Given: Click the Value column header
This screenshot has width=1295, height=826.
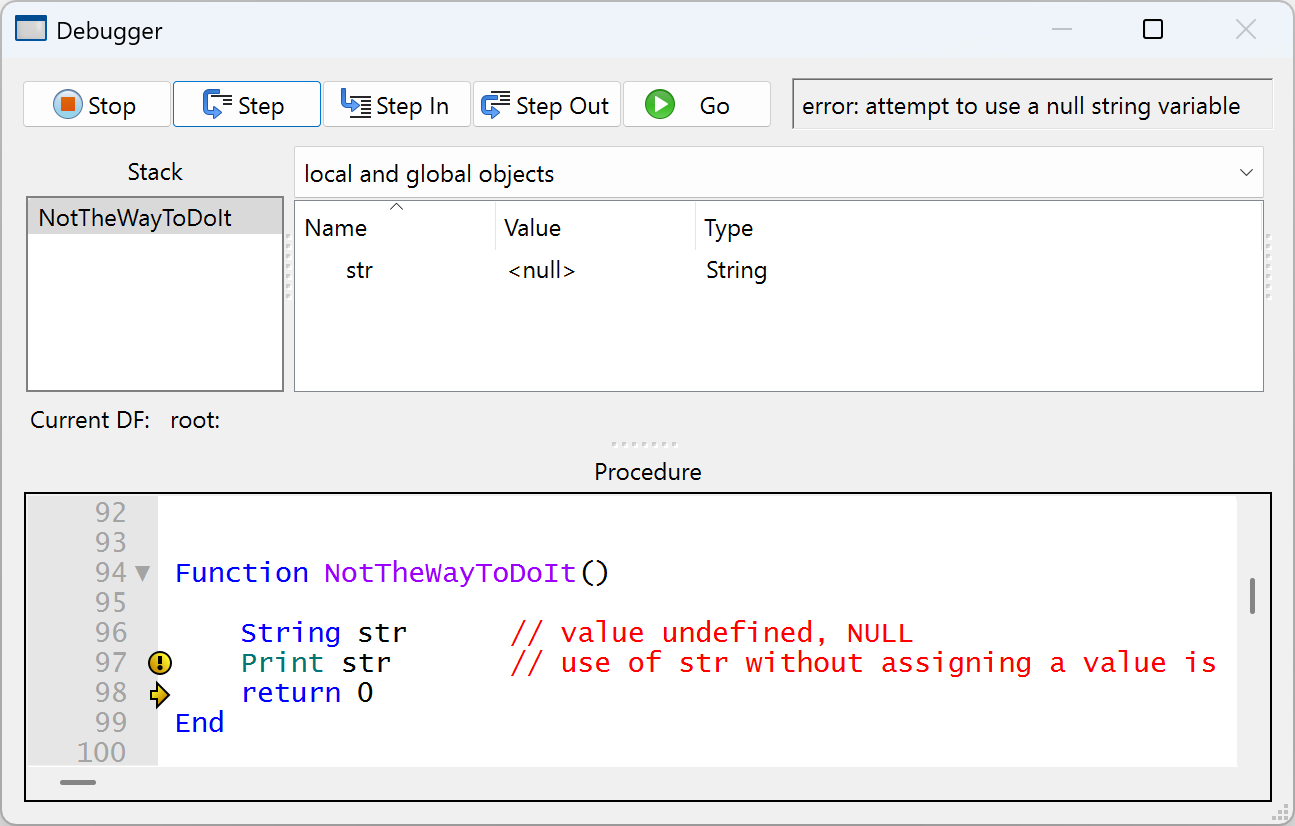Looking at the screenshot, I should click(532, 228).
